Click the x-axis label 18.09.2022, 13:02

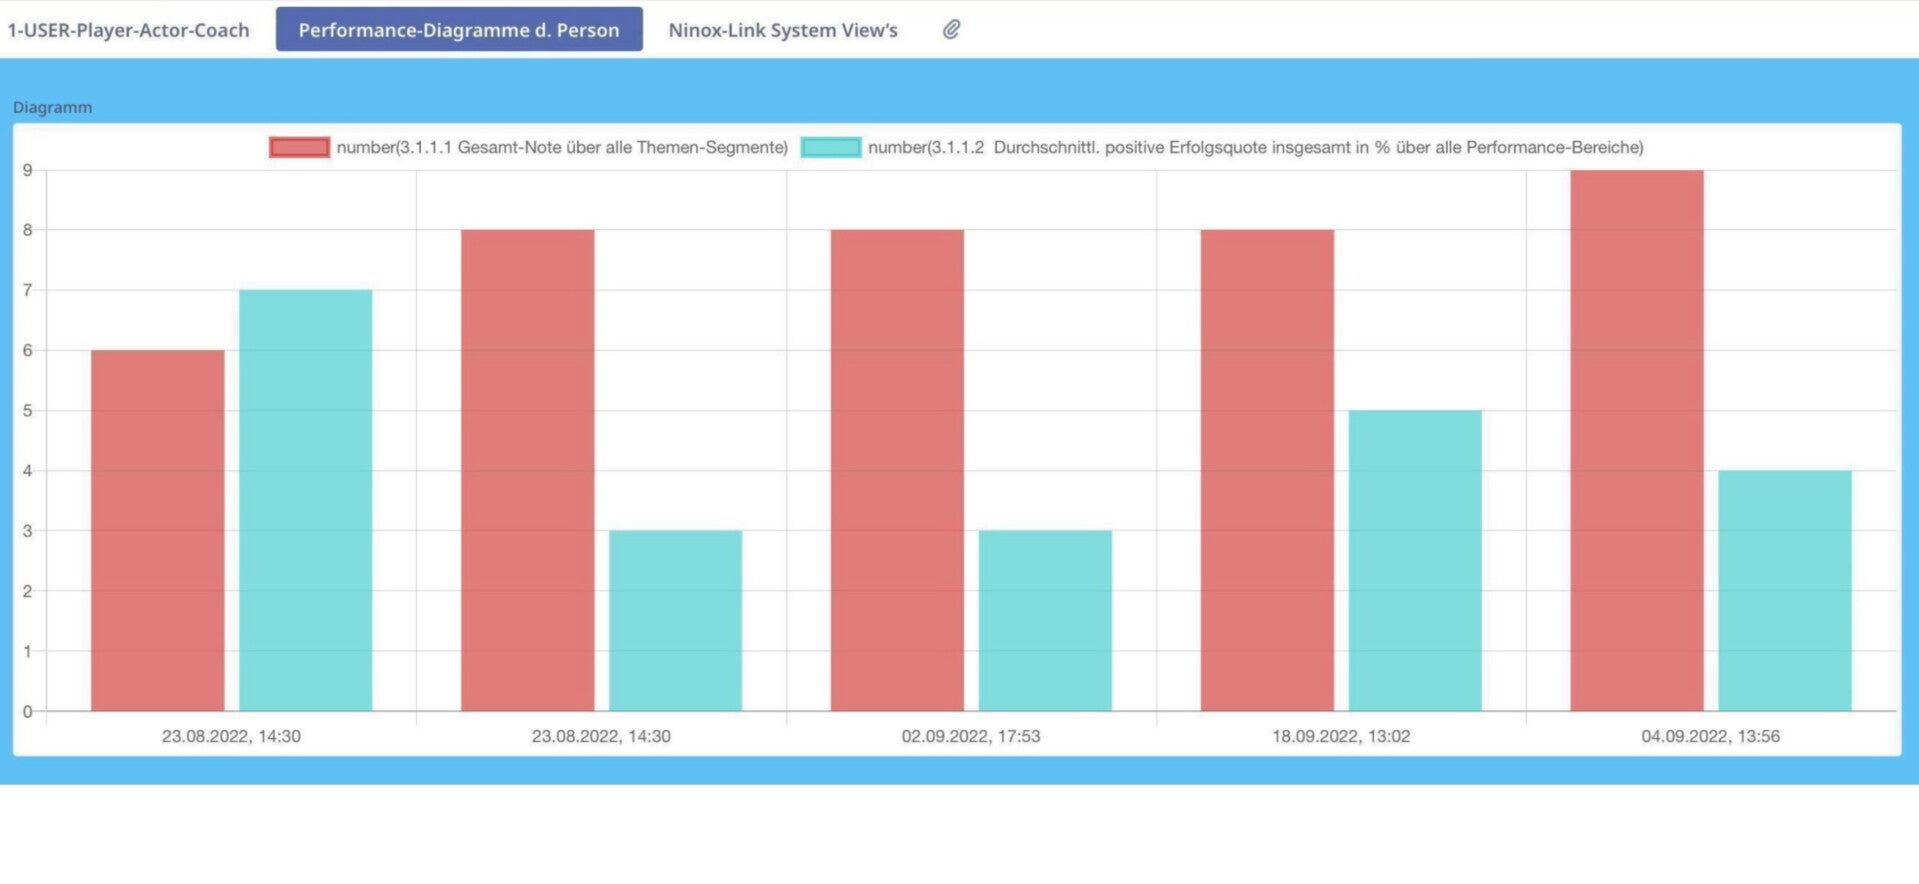[x=1341, y=736]
